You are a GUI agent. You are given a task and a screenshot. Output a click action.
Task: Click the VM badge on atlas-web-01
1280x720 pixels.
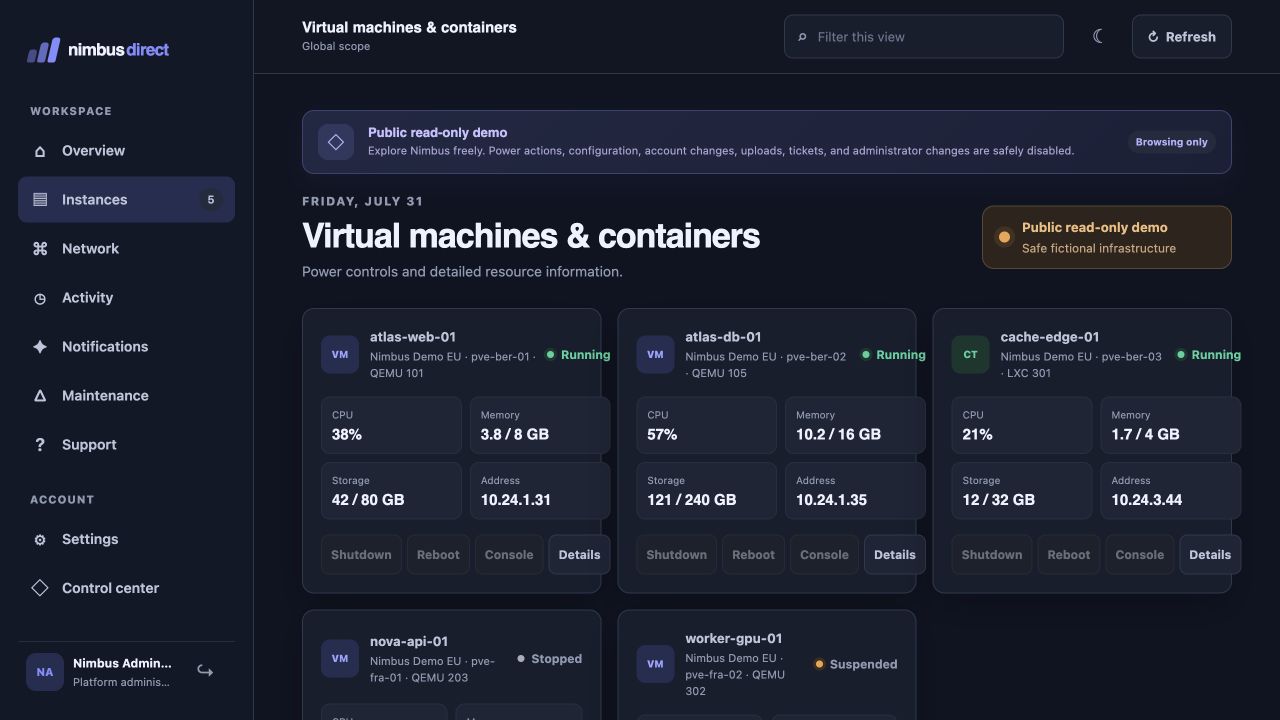pos(340,355)
